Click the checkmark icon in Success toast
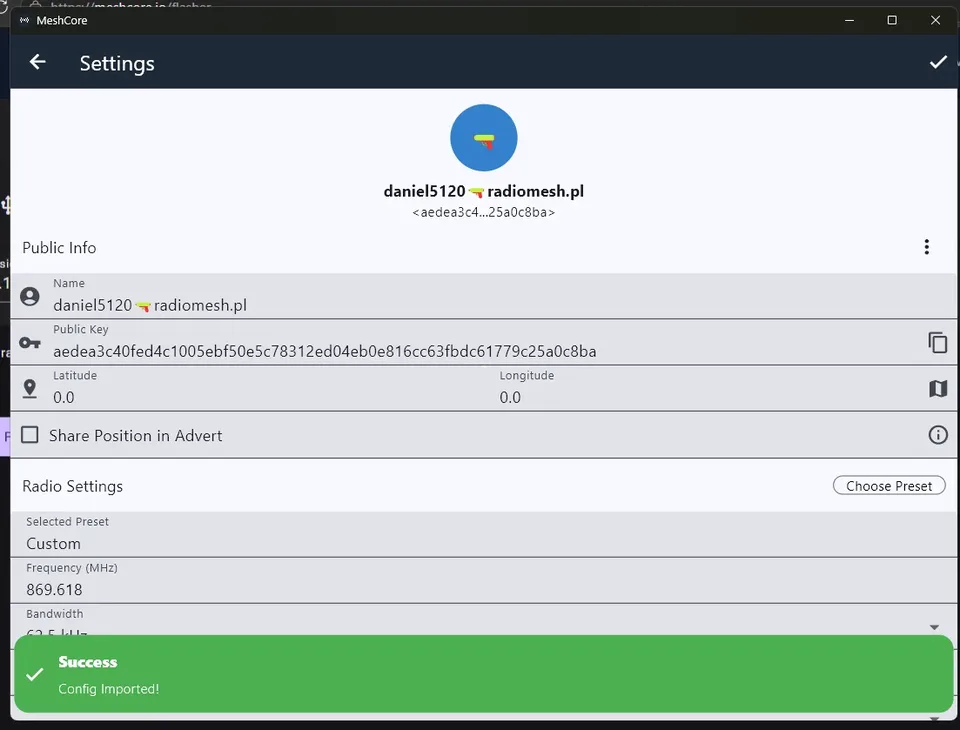Viewport: 960px width, 730px height. point(35,674)
